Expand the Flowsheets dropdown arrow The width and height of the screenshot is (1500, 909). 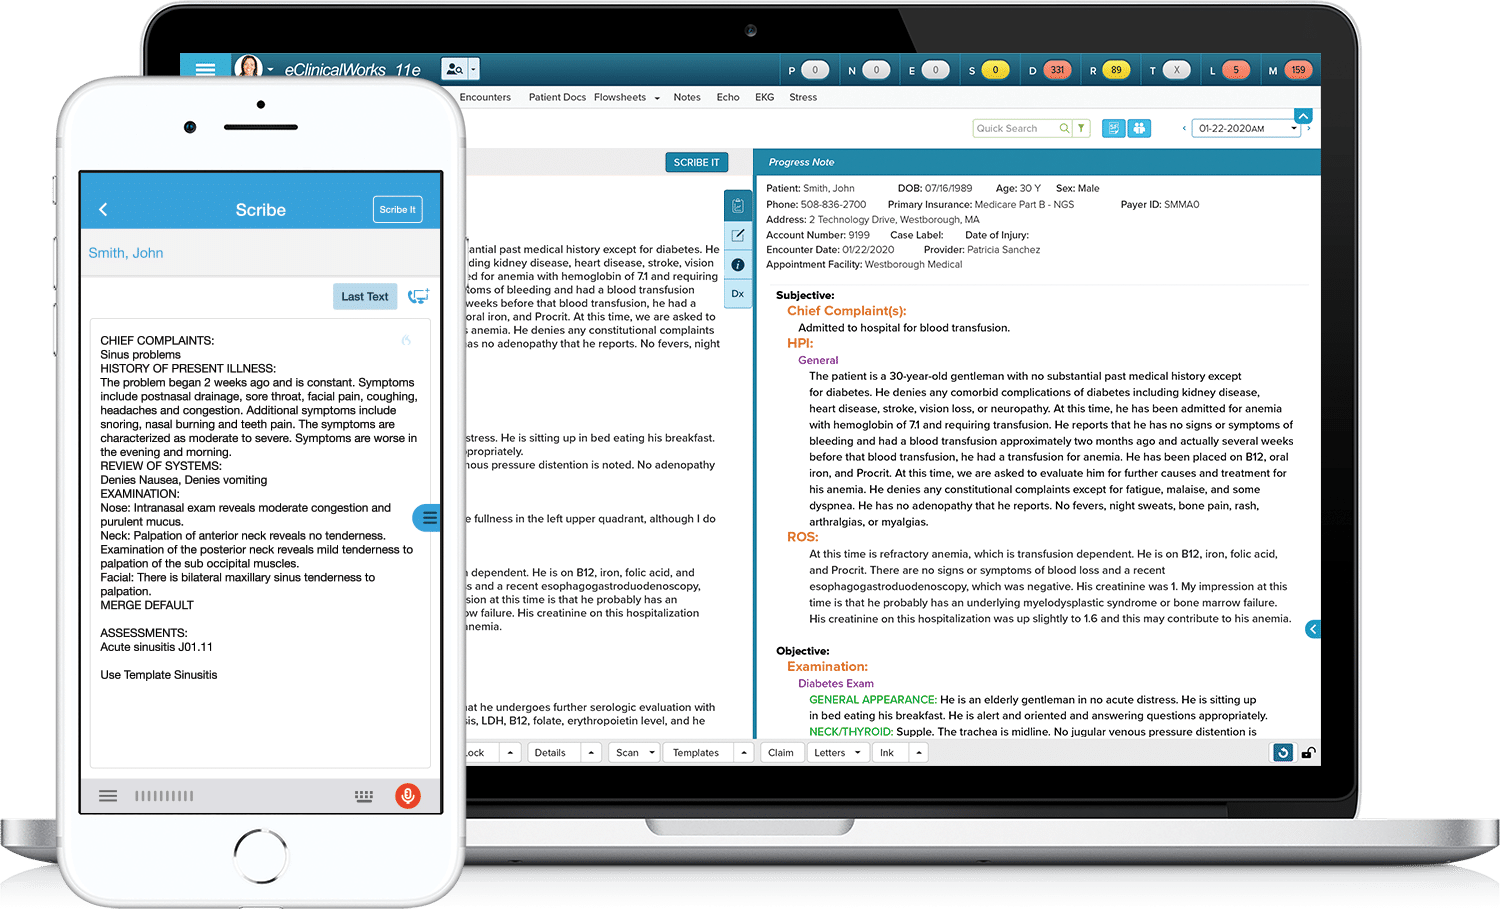(657, 98)
